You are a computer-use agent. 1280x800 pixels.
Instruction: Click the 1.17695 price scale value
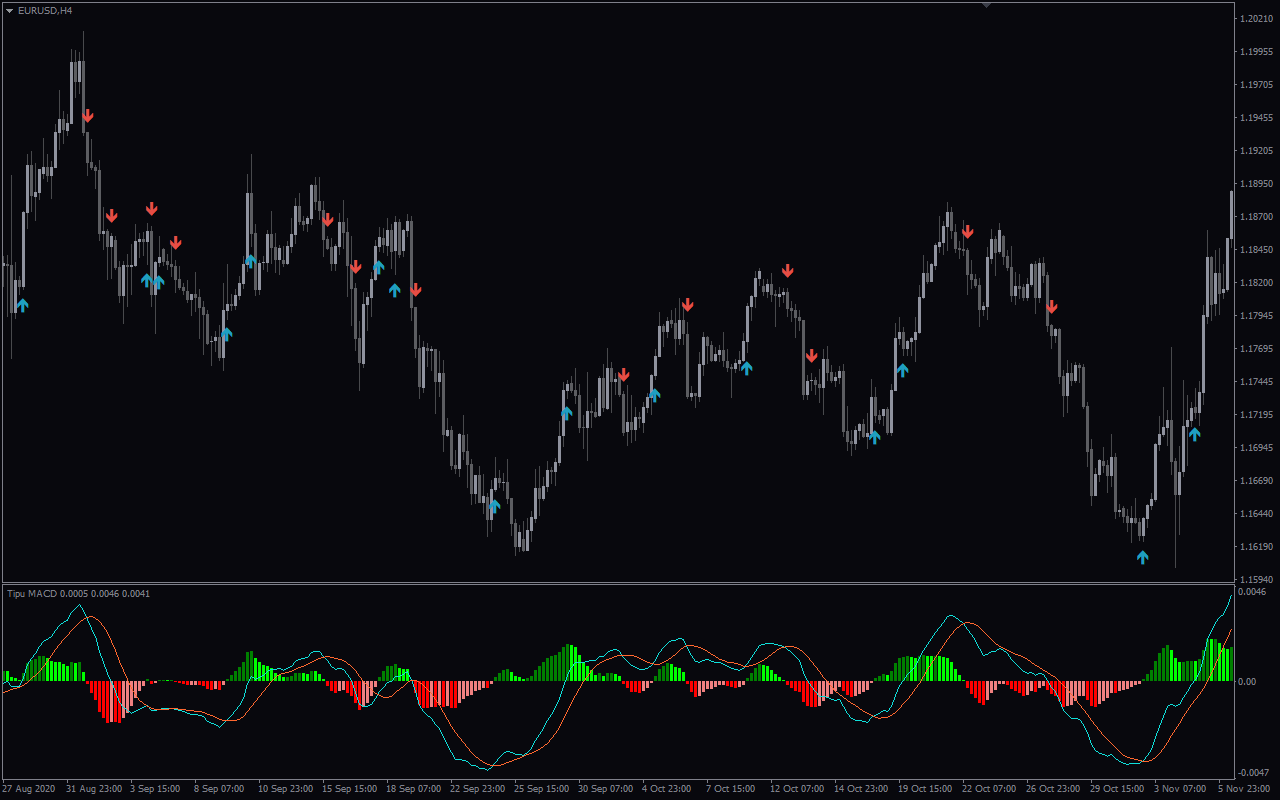(1255, 349)
